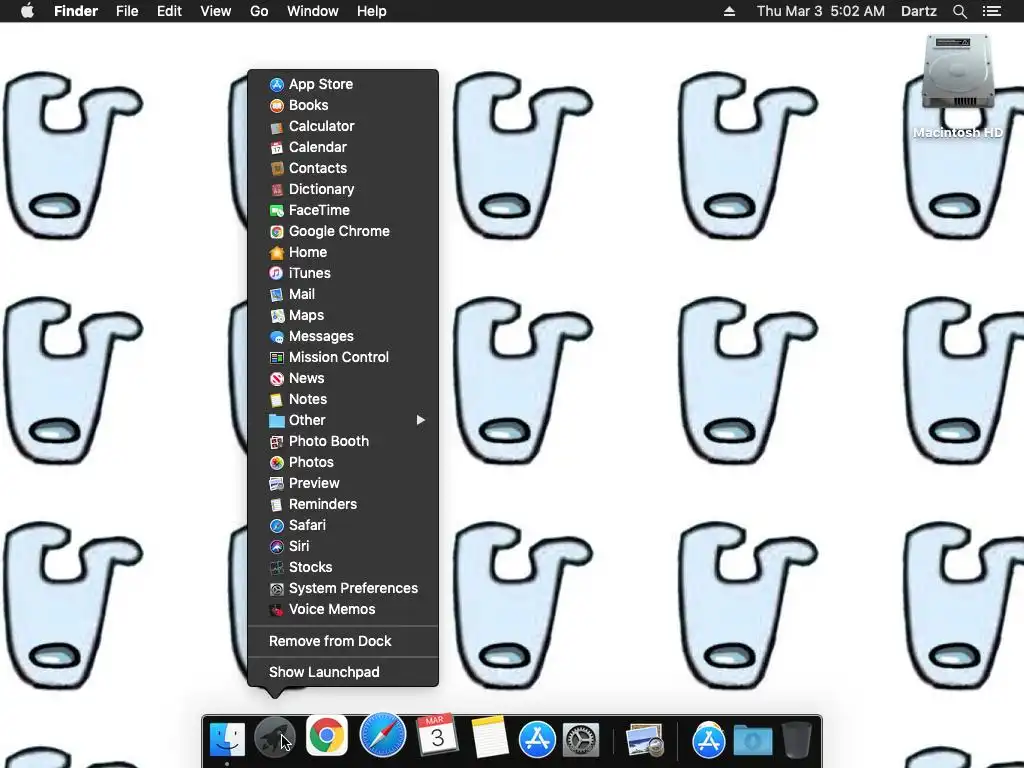Open Safari compass icon in Dock
1024x768 pixels.
(383, 735)
